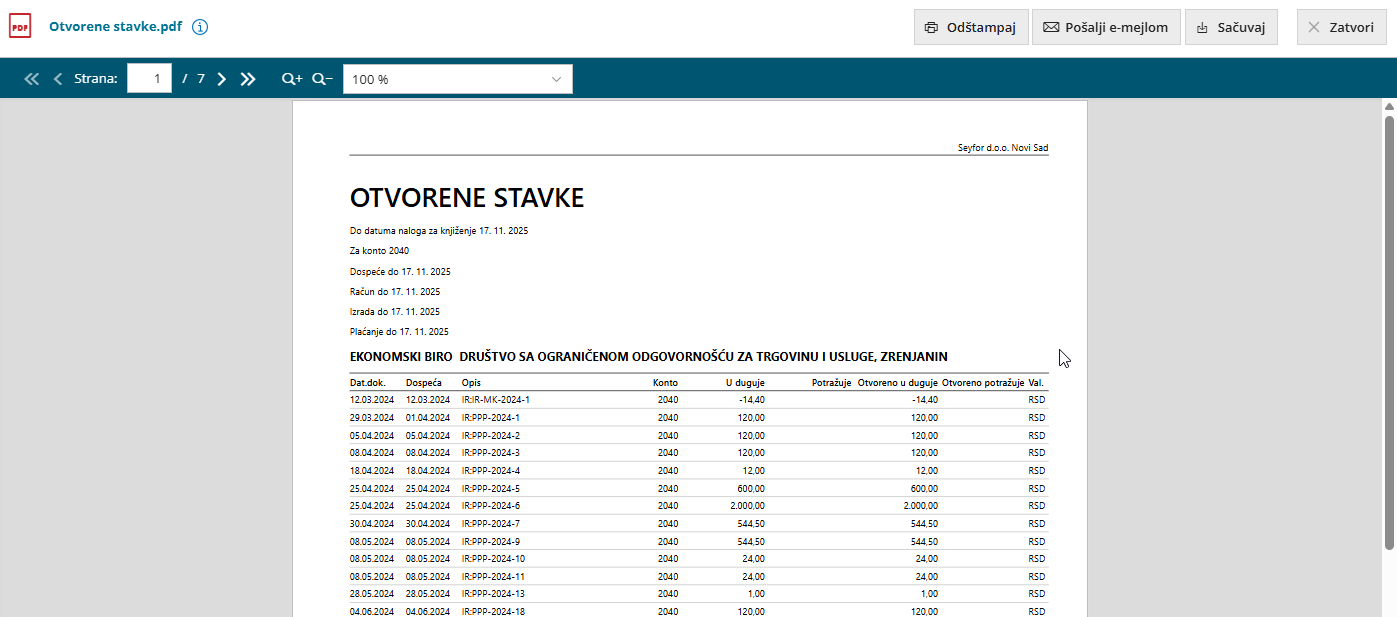Click the 'Dospeće do 17. 11. 2025' line
The width and height of the screenshot is (1397, 617).
point(400,272)
